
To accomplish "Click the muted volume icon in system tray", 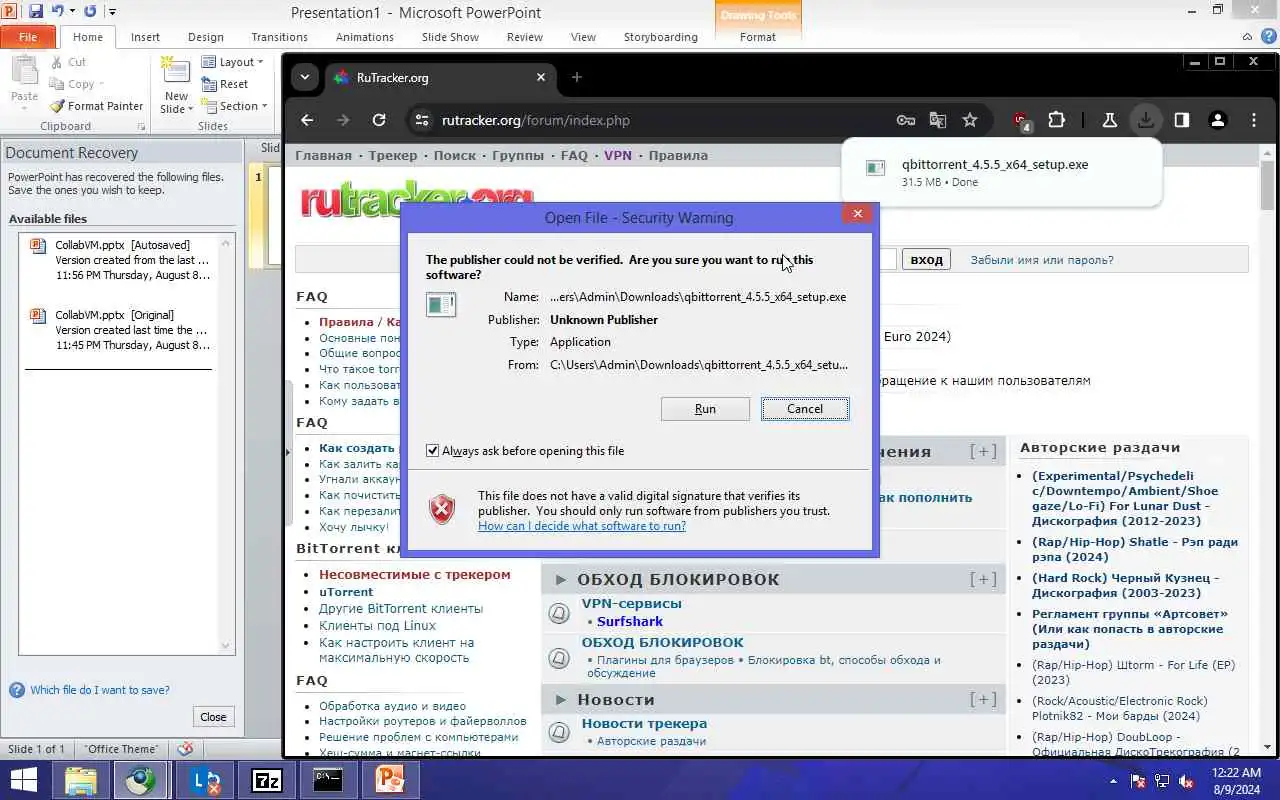I will [1186, 781].
